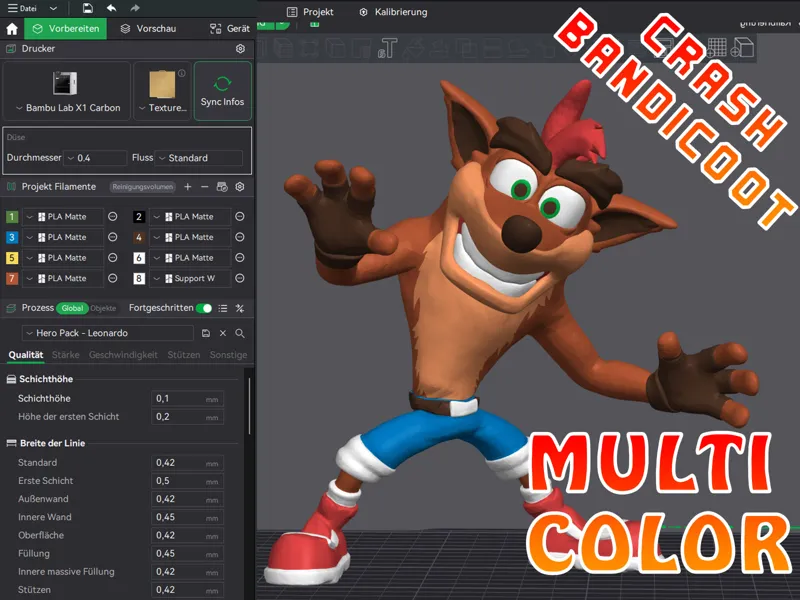Click the Füllung width field
The height and width of the screenshot is (600, 800).
(187, 554)
